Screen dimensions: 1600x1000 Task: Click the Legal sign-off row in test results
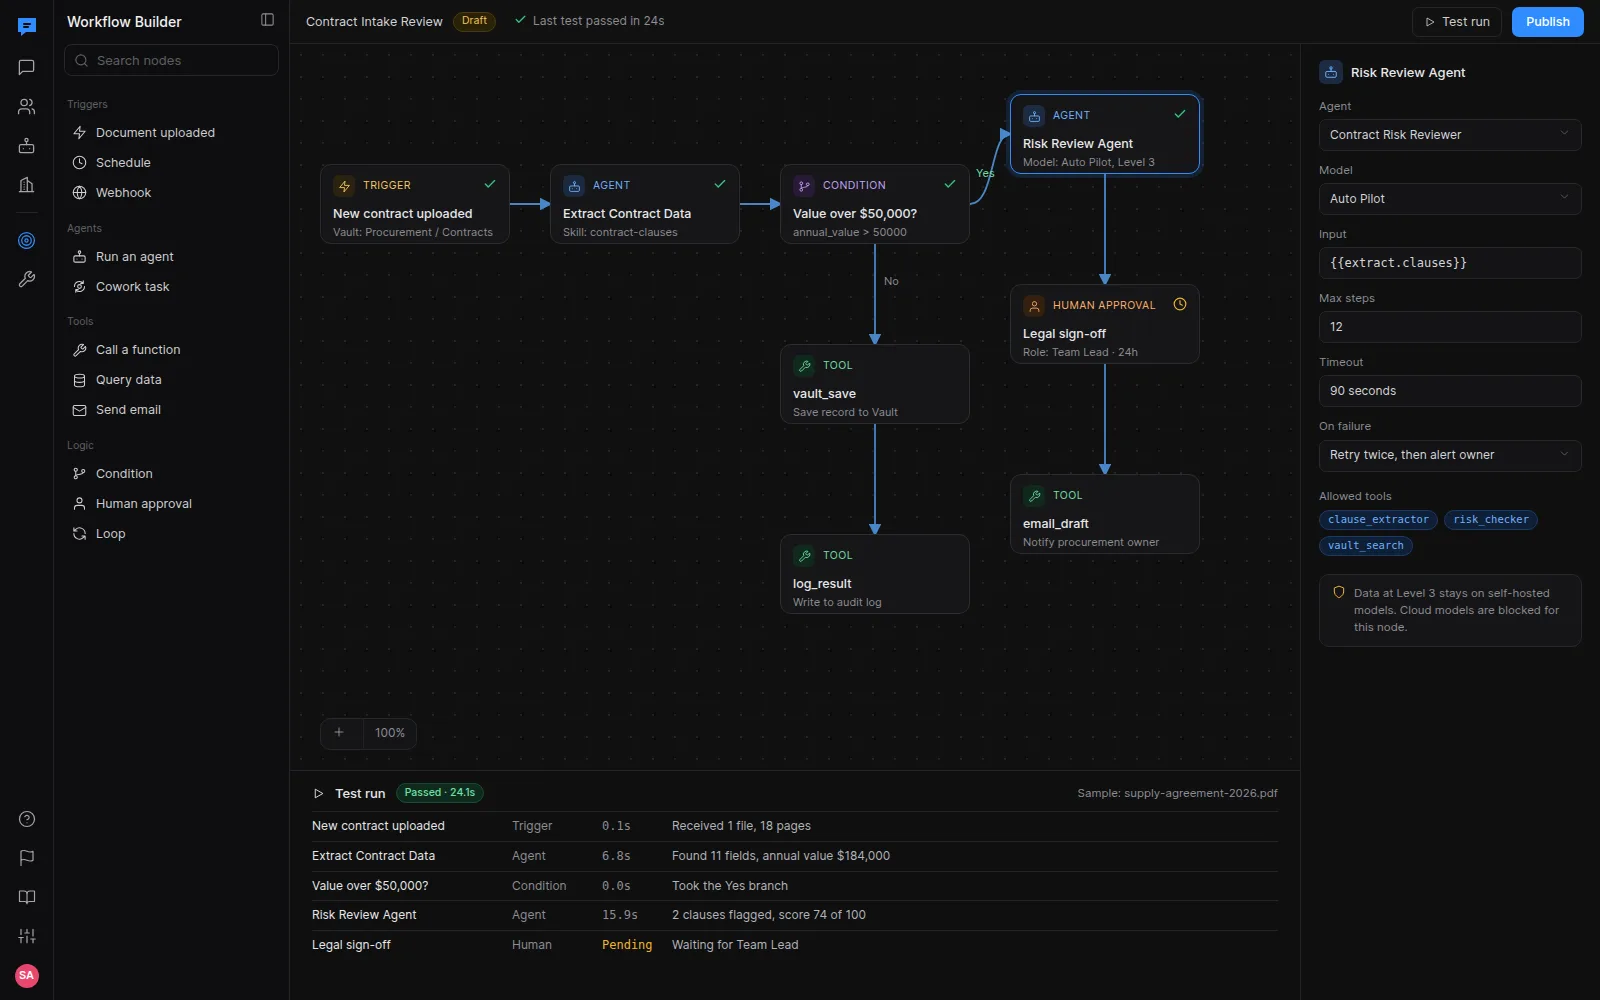795,945
